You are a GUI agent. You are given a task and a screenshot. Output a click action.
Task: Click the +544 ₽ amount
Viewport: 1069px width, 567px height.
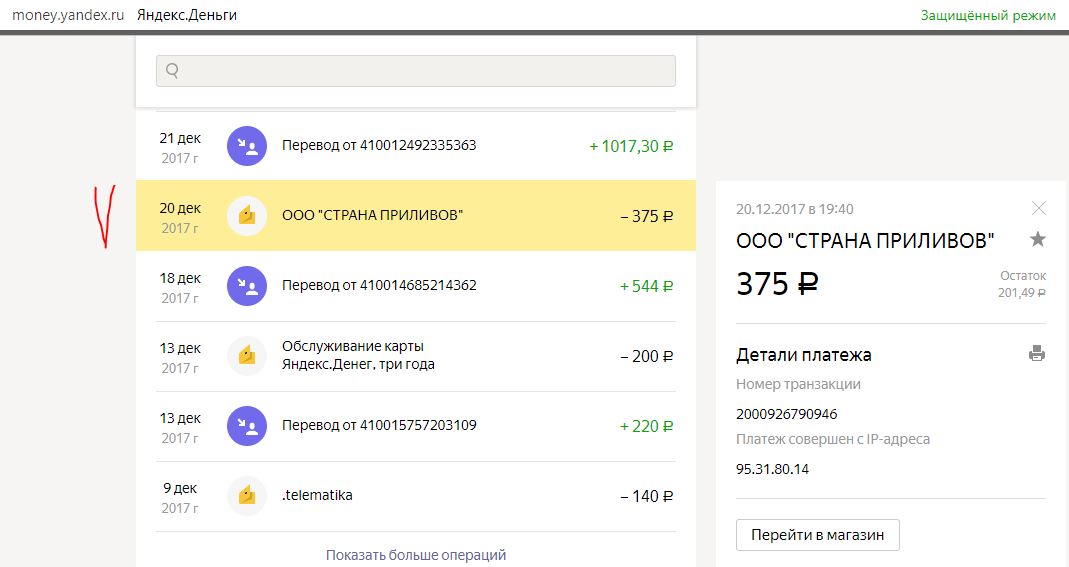click(x=646, y=286)
